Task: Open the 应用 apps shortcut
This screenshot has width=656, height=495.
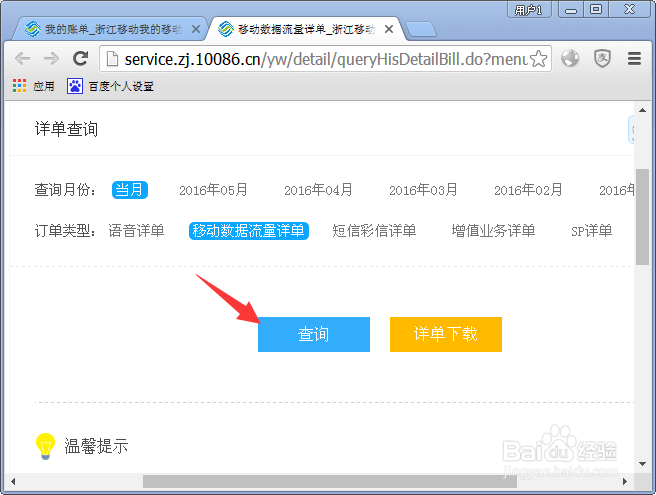Action: [x=33, y=86]
